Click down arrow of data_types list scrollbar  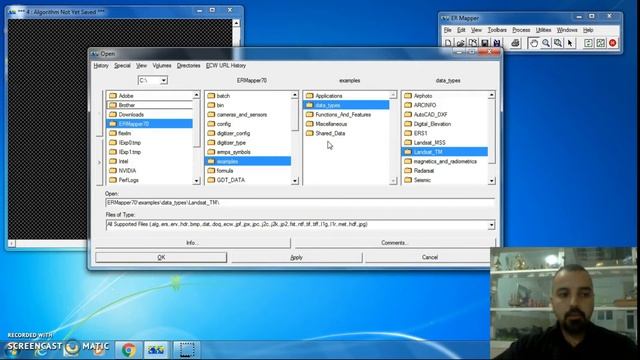491,180
